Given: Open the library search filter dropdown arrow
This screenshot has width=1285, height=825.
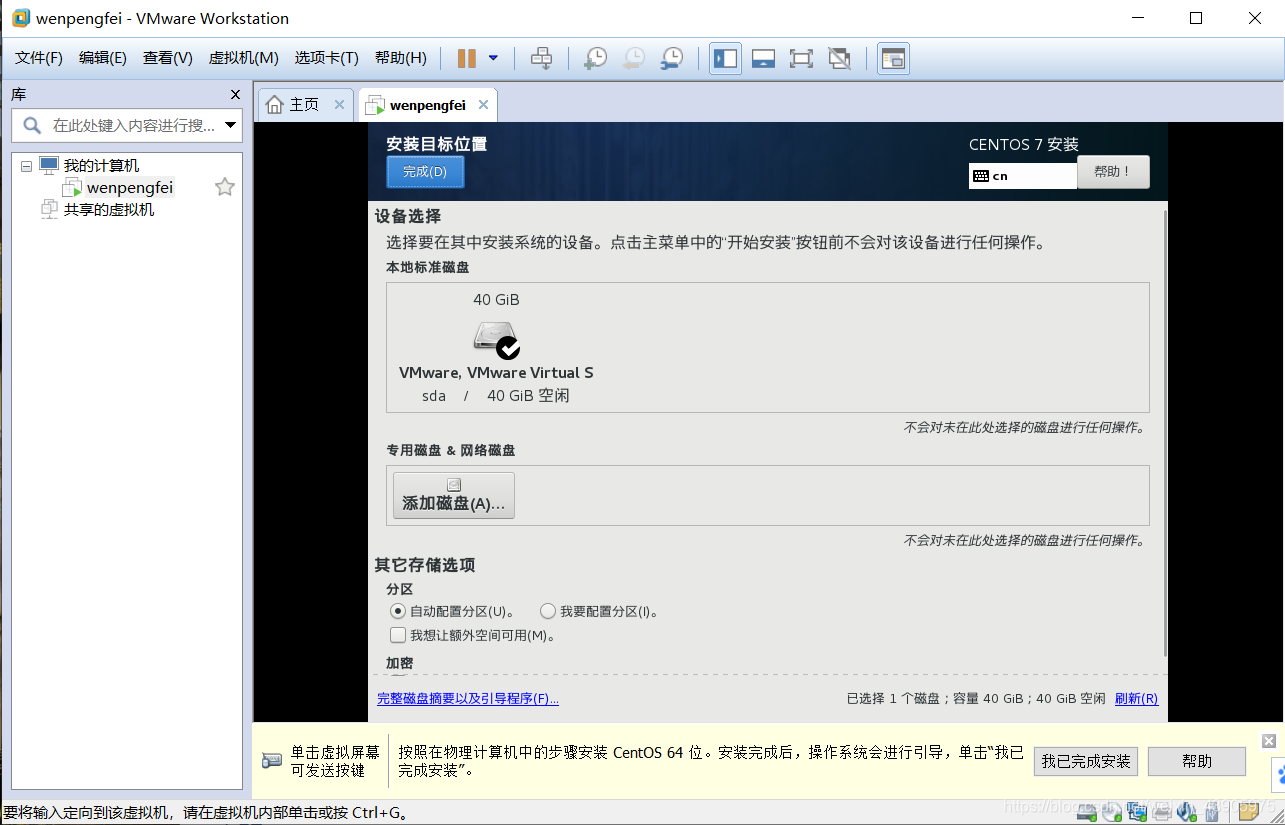Looking at the screenshot, I should pyautogui.click(x=231, y=125).
